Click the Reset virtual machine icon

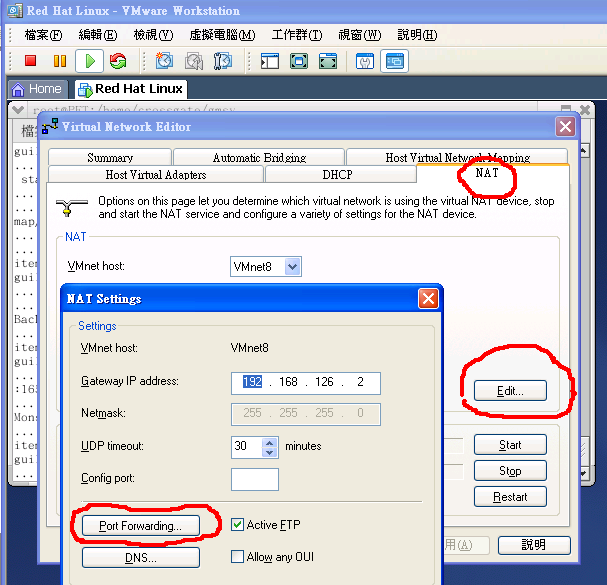point(118,61)
